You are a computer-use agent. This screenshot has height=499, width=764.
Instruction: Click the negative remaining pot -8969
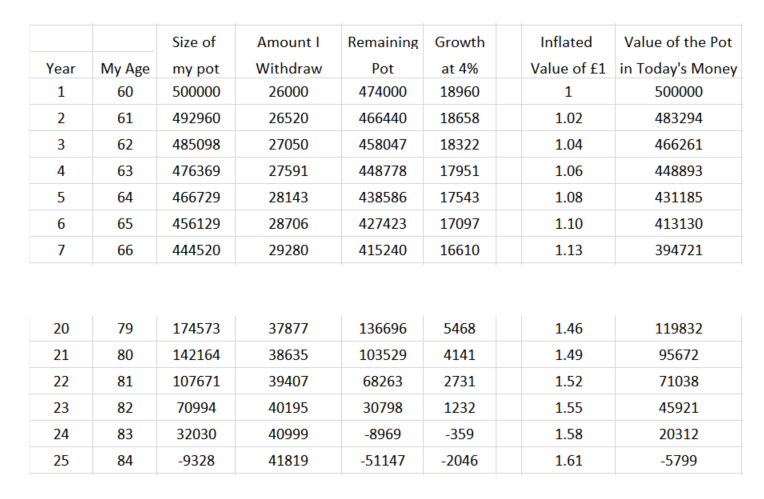tap(382, 433)
